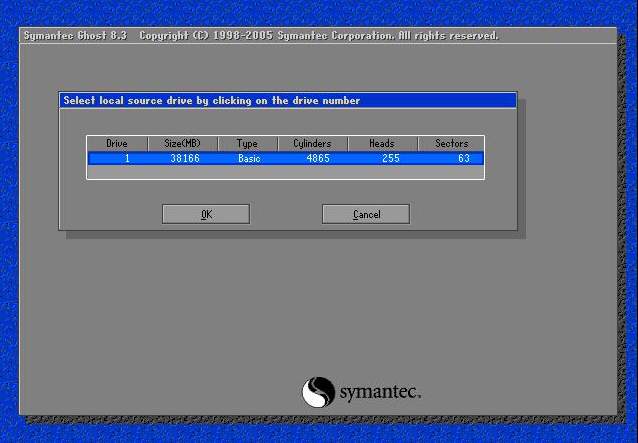Click the Symantec yin-yang logo icon

(317, 391)
